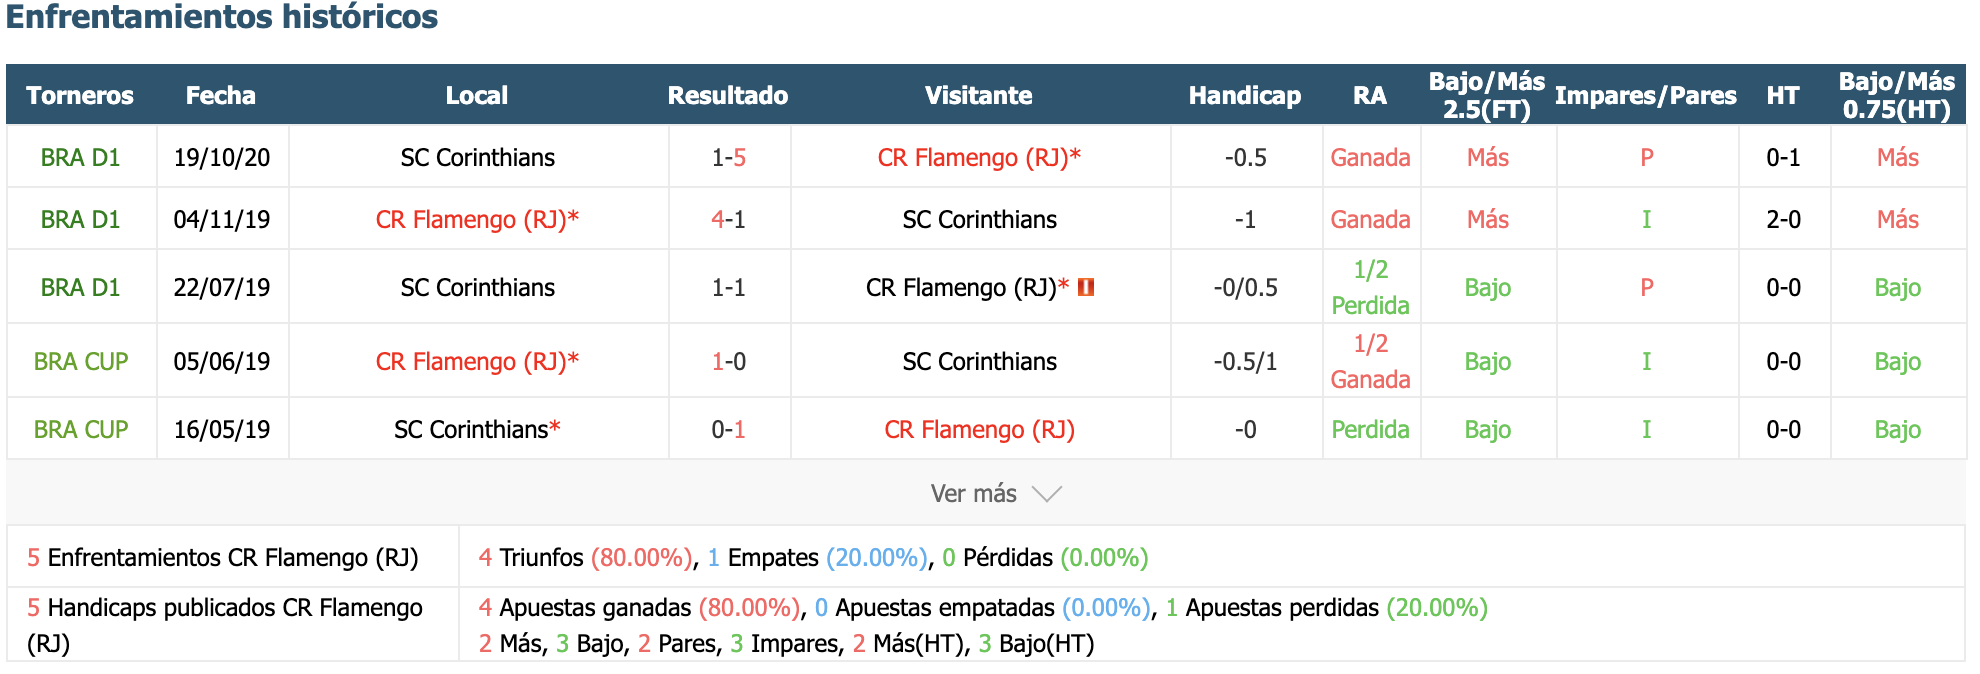Screen dimensions: 1980x674
Task: Click the Ver más text link
Action: click(973, 494)
